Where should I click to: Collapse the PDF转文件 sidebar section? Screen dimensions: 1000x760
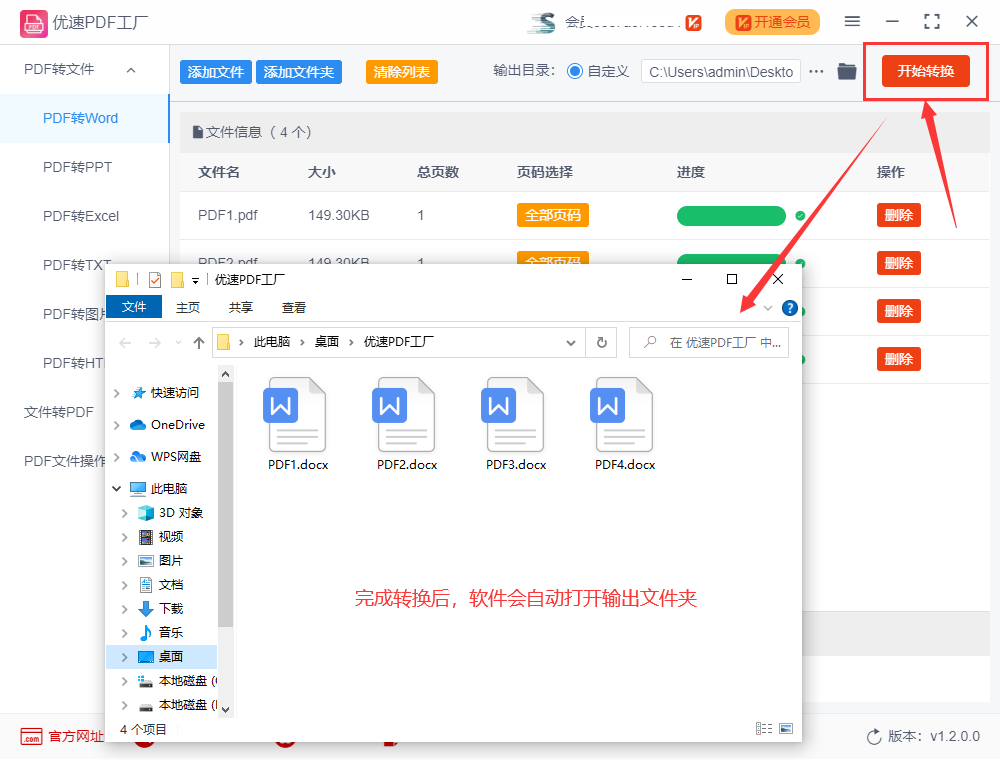click(131, 70)
